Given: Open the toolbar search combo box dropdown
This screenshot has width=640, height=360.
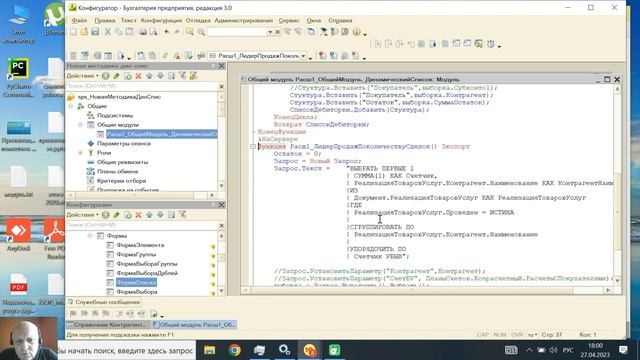Looking at the screenshot, I should point(270,32).
